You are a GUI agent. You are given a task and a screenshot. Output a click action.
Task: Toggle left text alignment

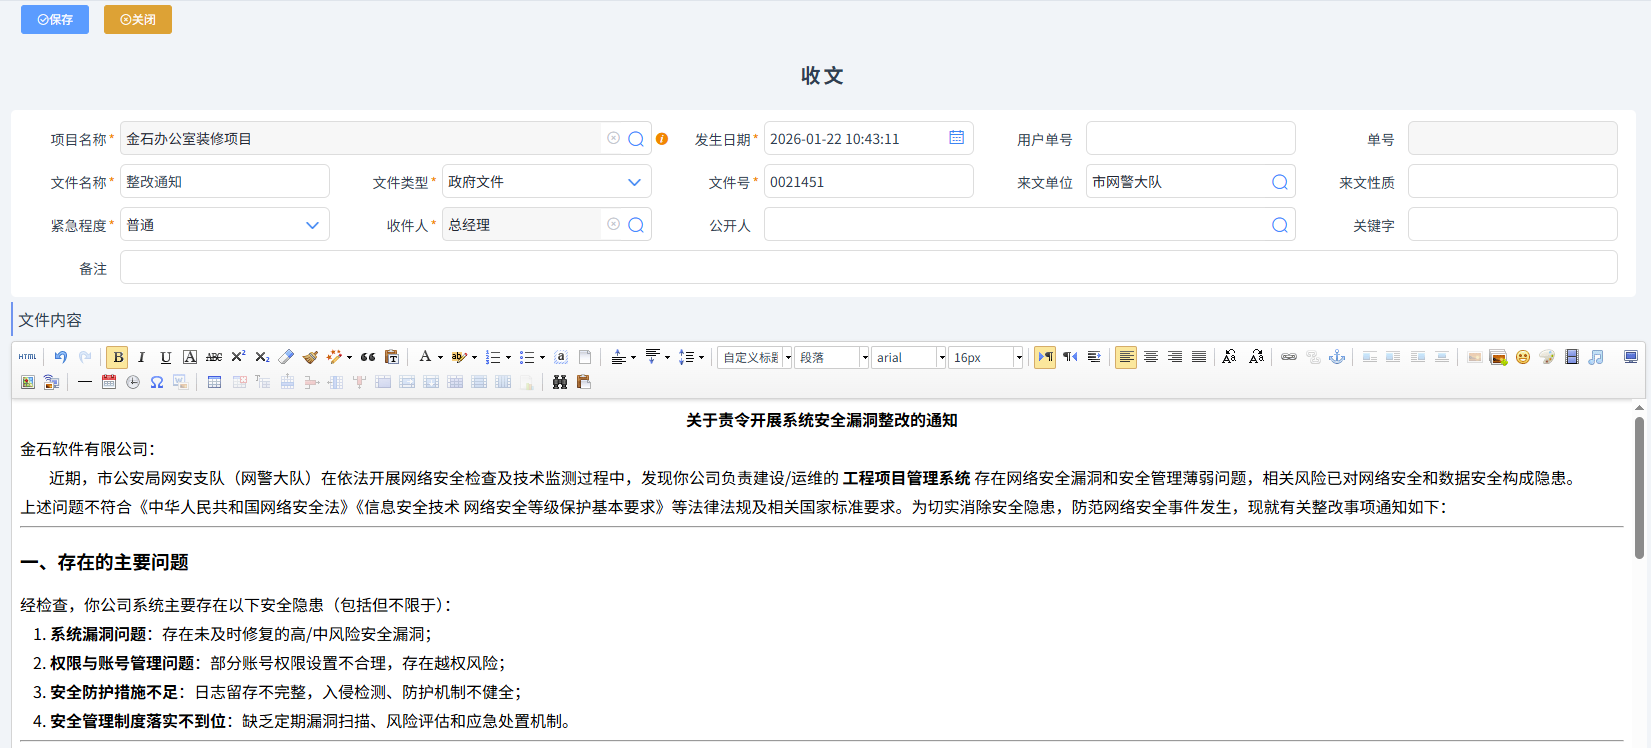coord(1126,357)
